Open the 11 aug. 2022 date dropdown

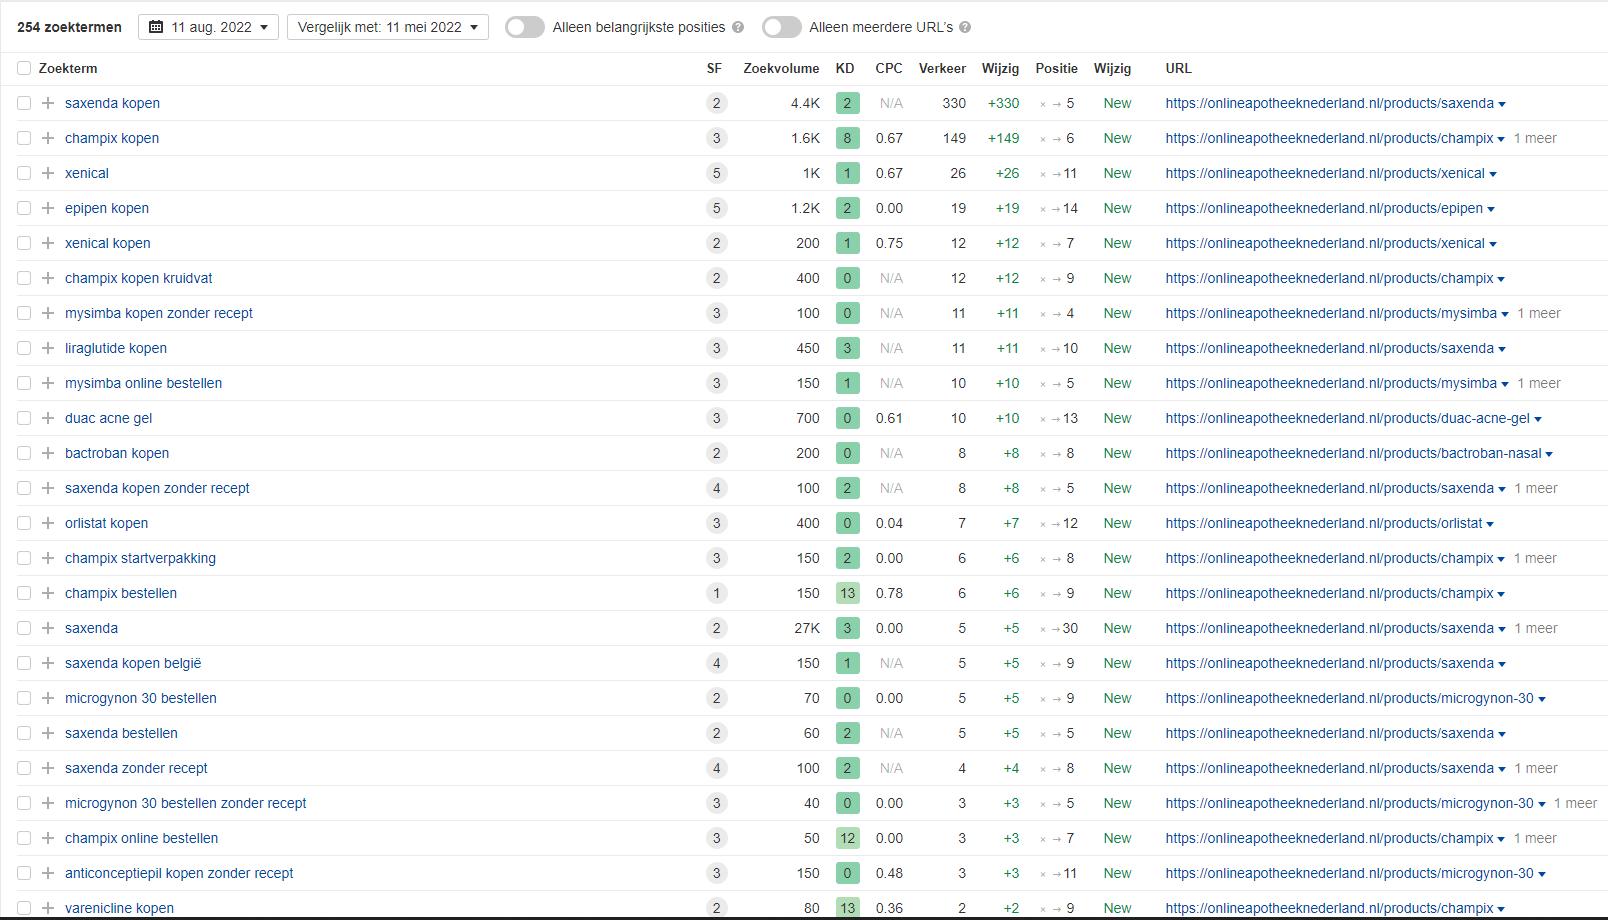point(208,27)
